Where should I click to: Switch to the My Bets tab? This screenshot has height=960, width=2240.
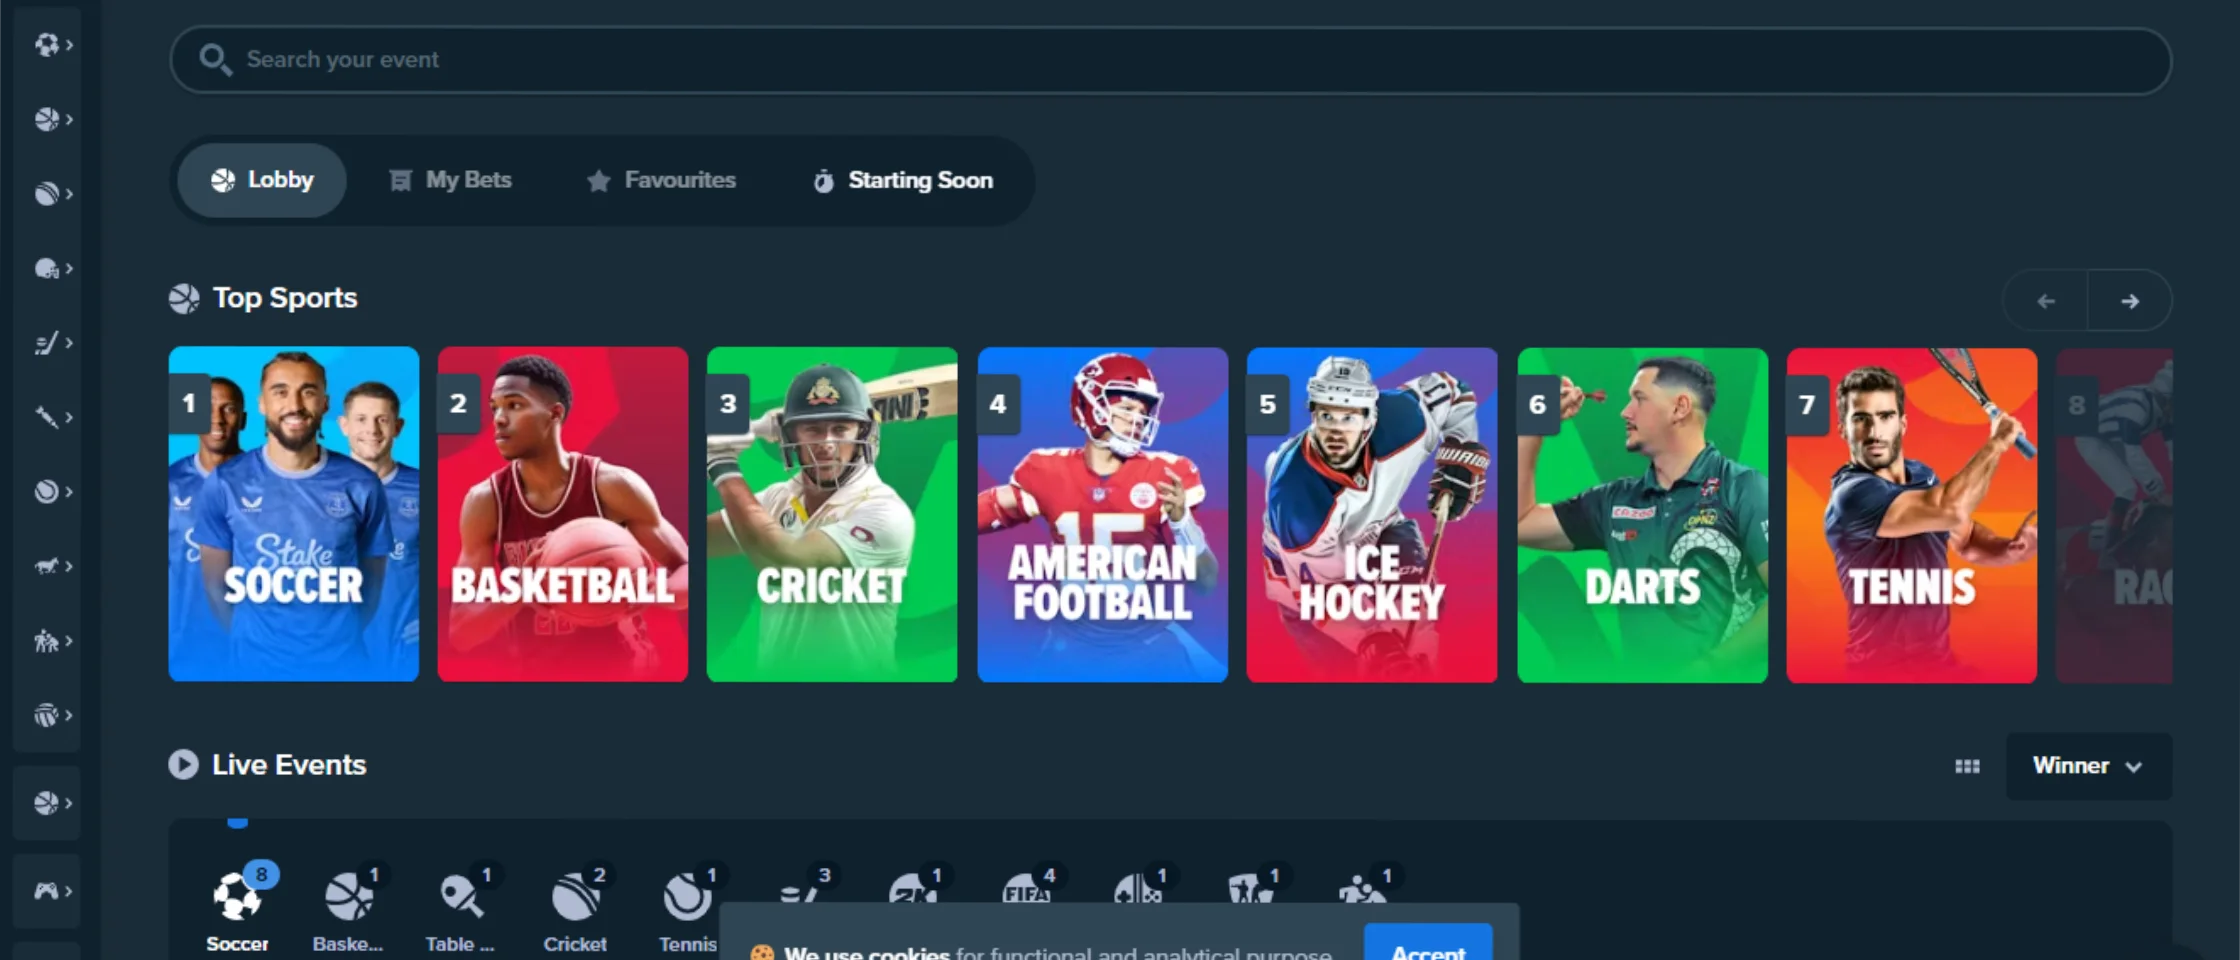[450, 180]
